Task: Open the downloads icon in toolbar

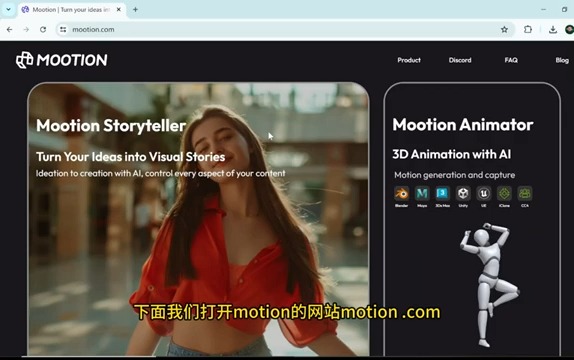Action: pyautogui.click(x=553, y=30)
